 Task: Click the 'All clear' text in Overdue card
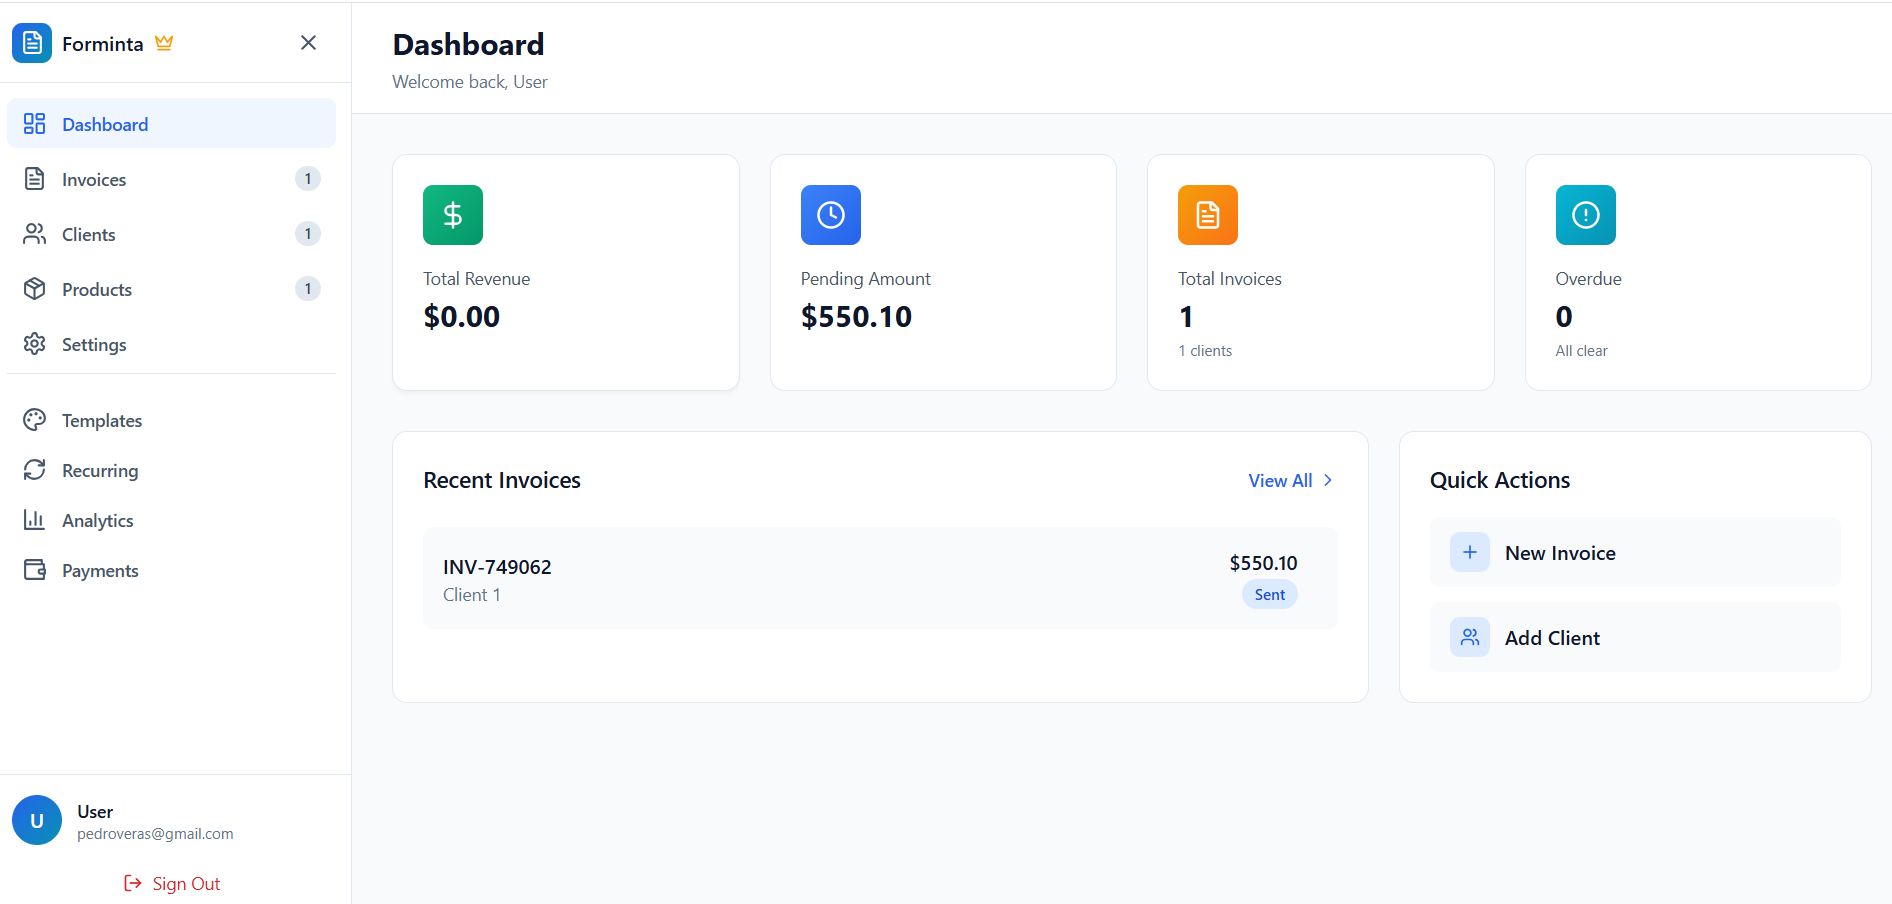1581,351
